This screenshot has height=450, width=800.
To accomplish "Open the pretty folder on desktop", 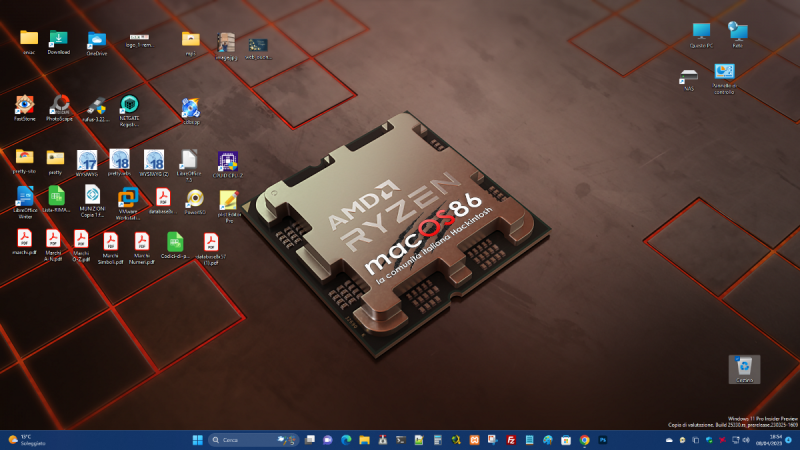I will (x=55, y=162).
